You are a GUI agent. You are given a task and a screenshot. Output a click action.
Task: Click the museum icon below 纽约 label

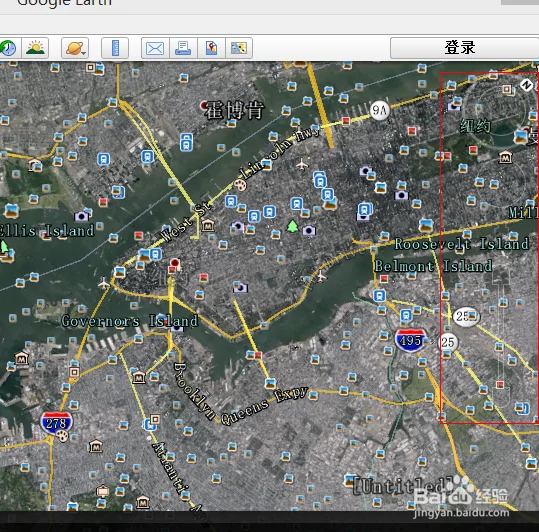(505, 157)
